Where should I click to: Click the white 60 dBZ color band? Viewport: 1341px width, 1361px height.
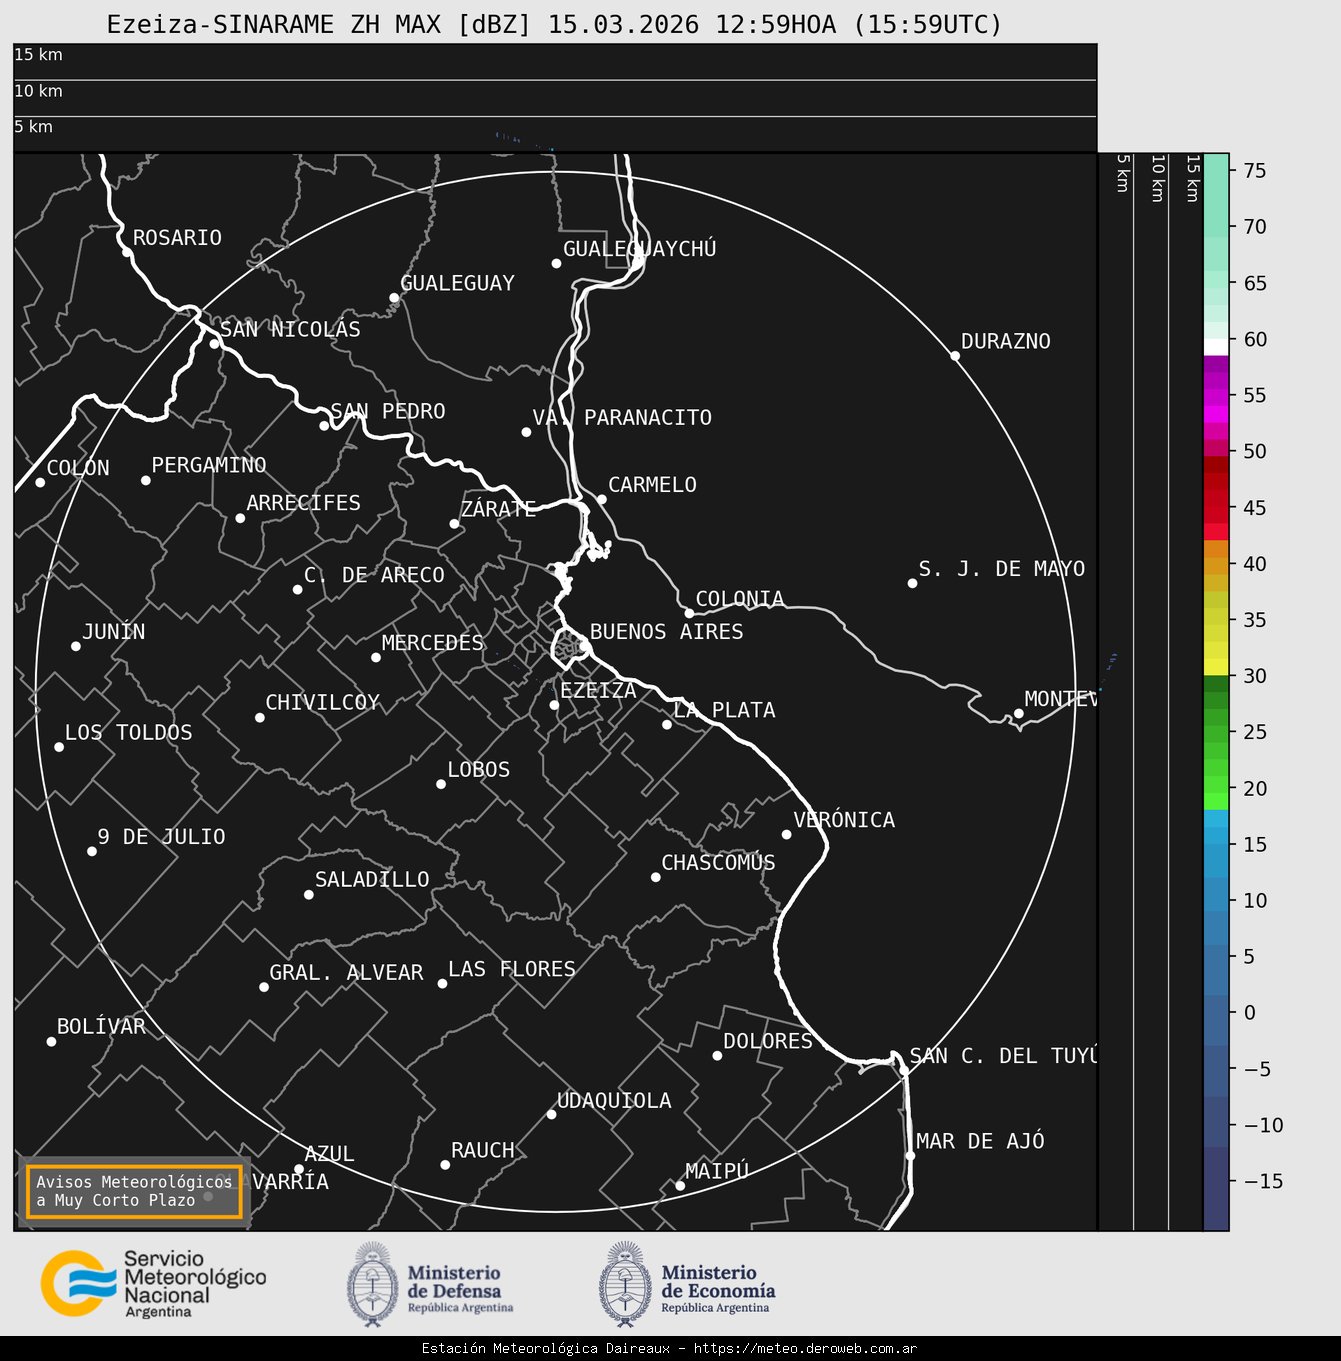tap(1216, 346)
